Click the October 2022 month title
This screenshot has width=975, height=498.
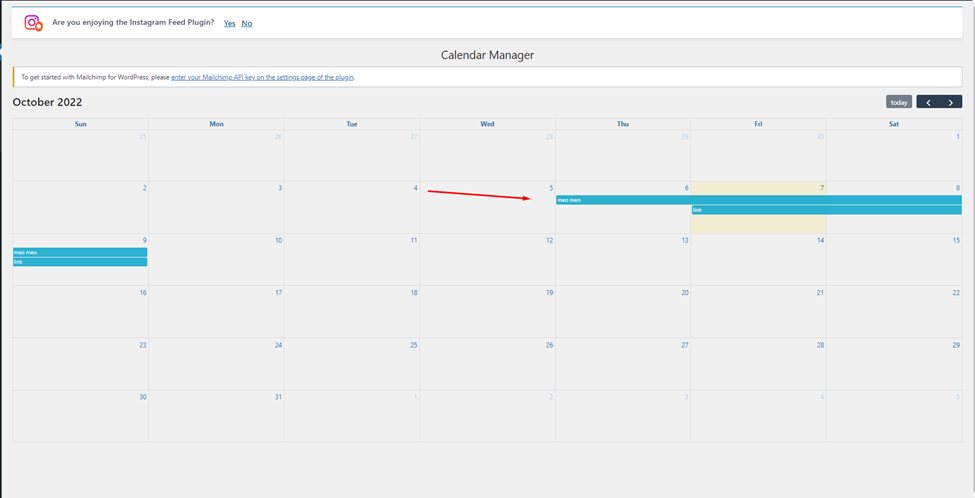[x=47, y=102]
